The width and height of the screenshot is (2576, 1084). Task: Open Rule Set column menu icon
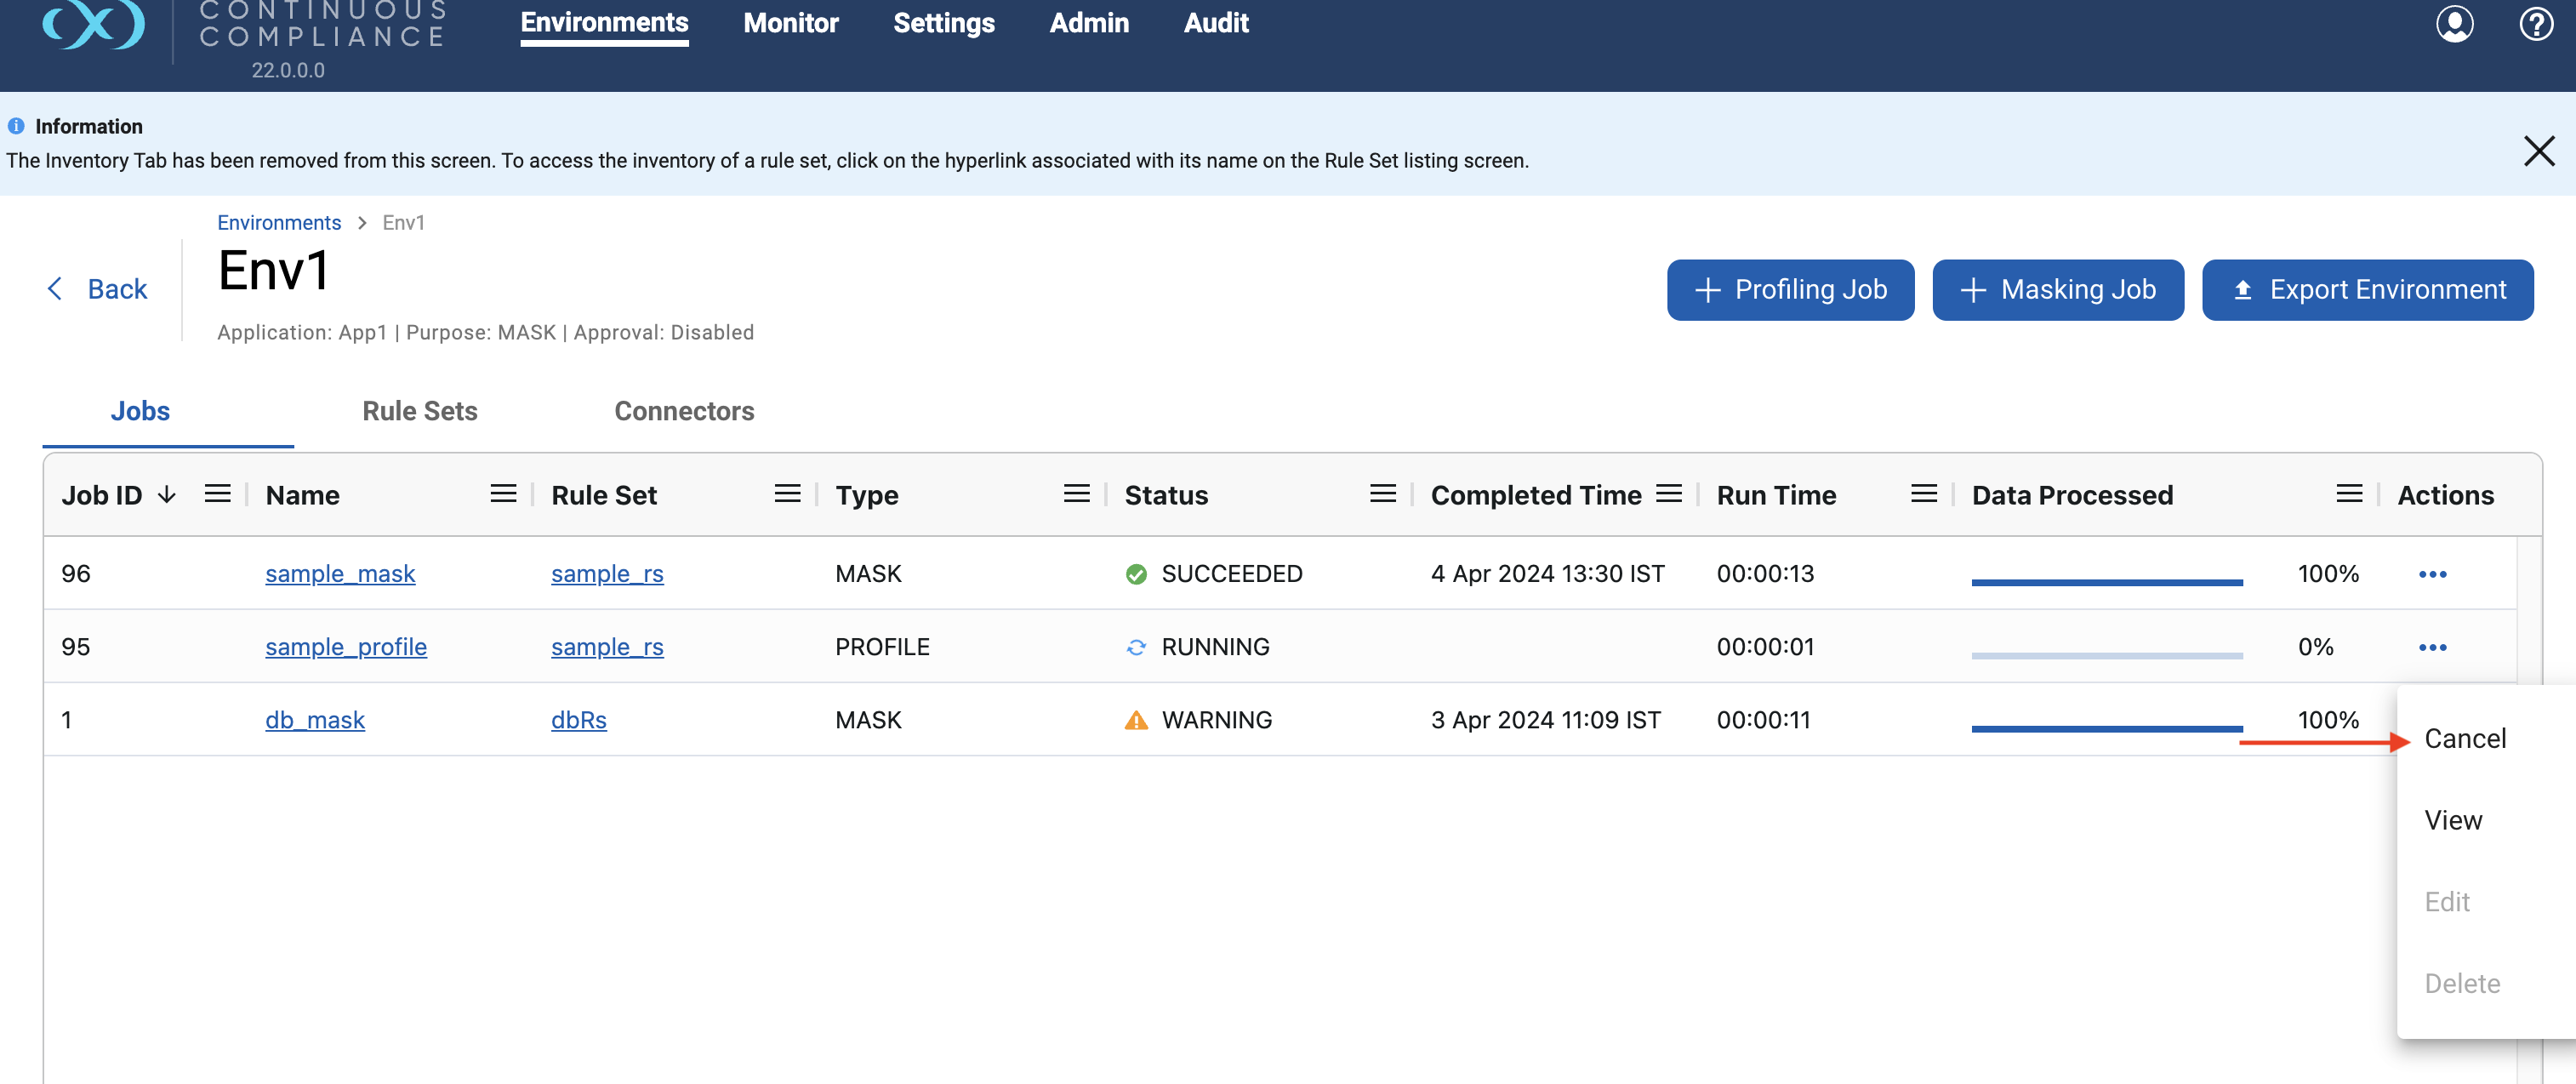[787, 494]
